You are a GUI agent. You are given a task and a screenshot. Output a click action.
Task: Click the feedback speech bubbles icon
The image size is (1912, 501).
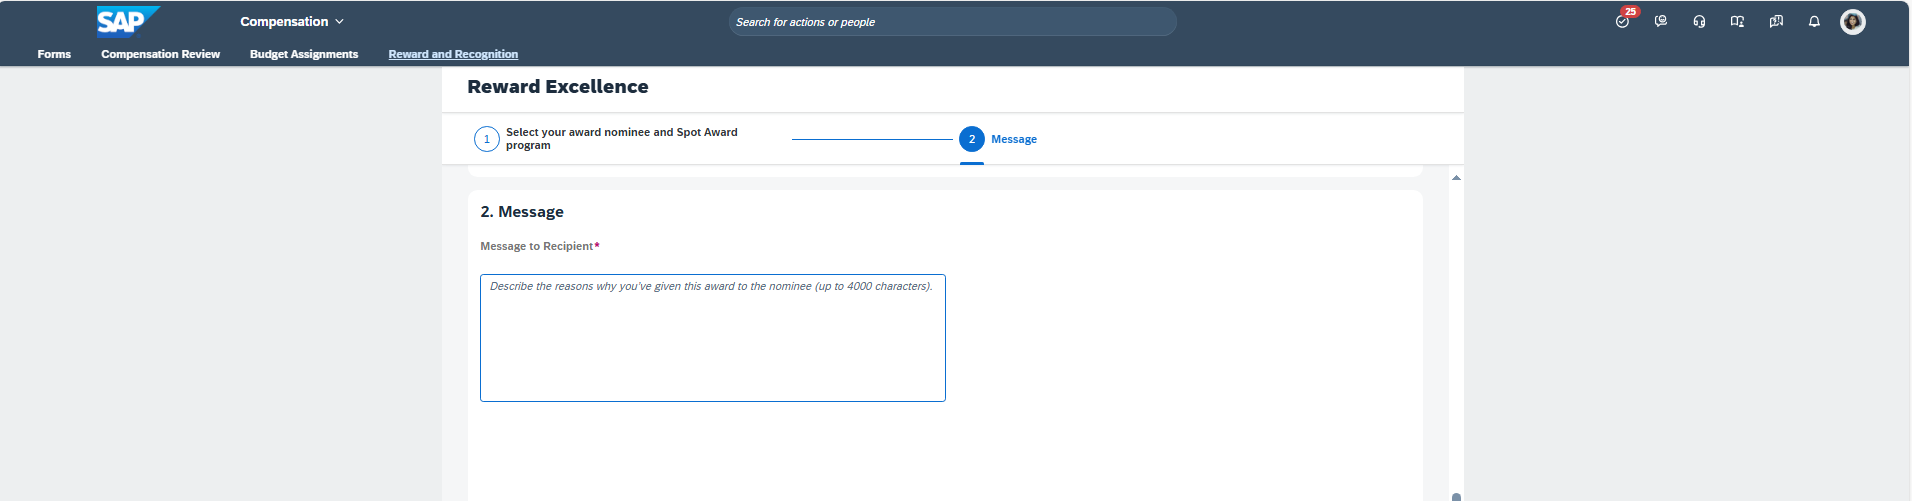coord(1776,21)
